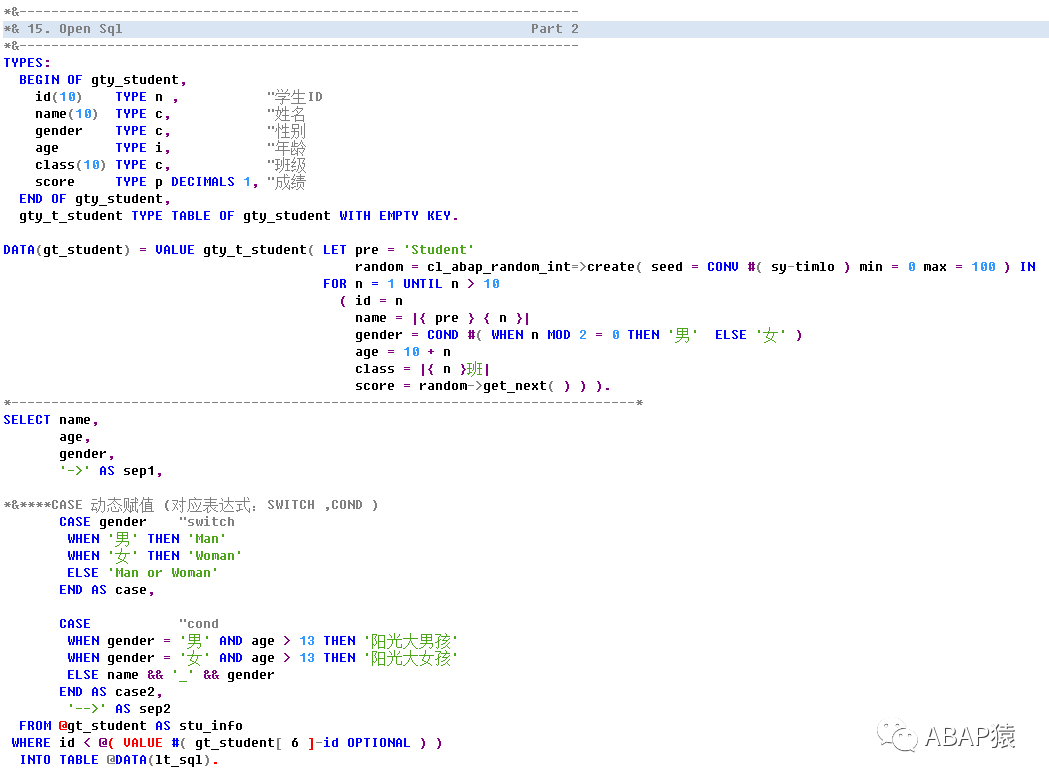Click the 'END OF gty_student,' line
This screenshot has height=782, width=1049.
click(94, 199)
